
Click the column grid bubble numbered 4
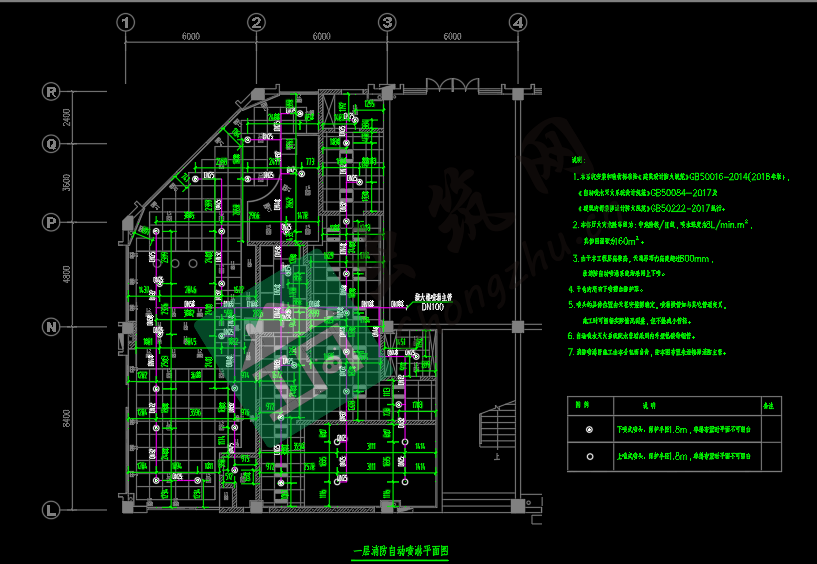tap(517, 22)
